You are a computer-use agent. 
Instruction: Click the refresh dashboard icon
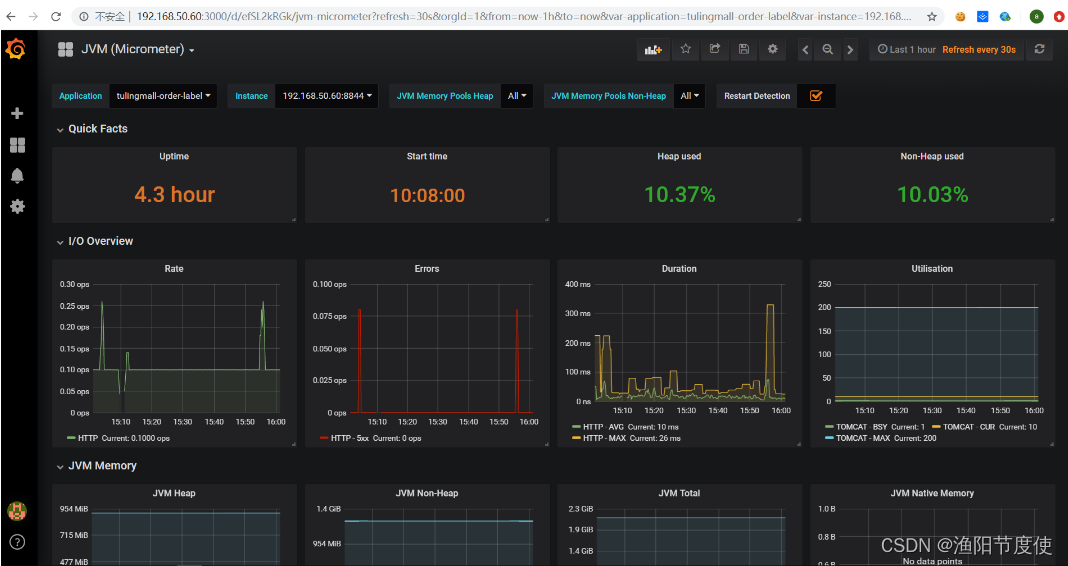(x=1039, y=49)
